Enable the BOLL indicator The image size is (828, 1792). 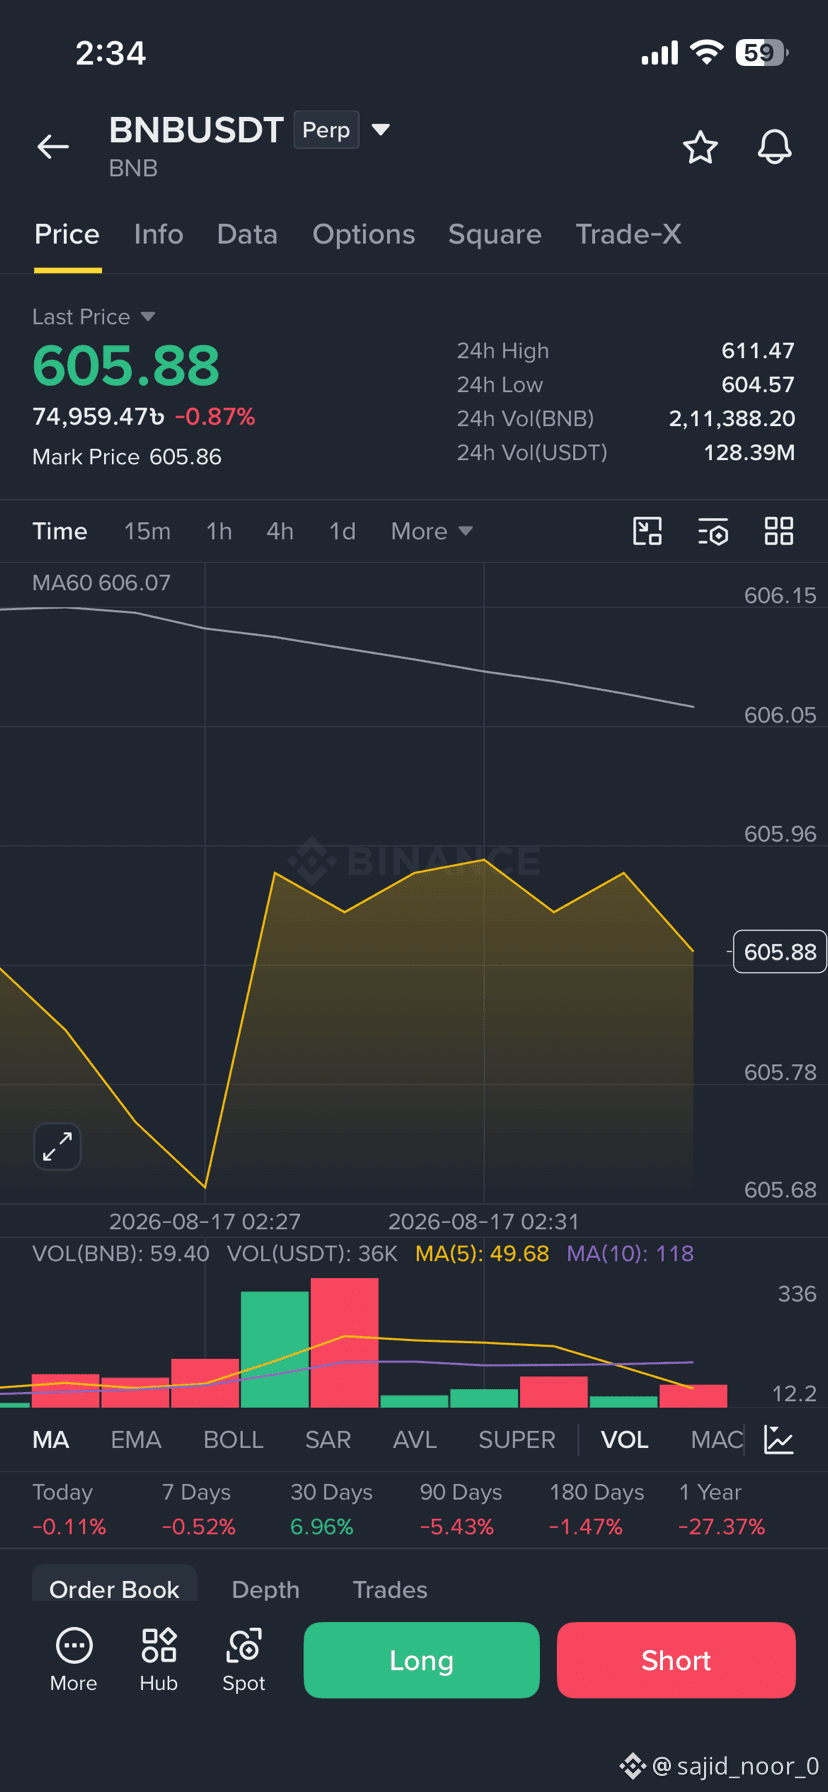233,1440
